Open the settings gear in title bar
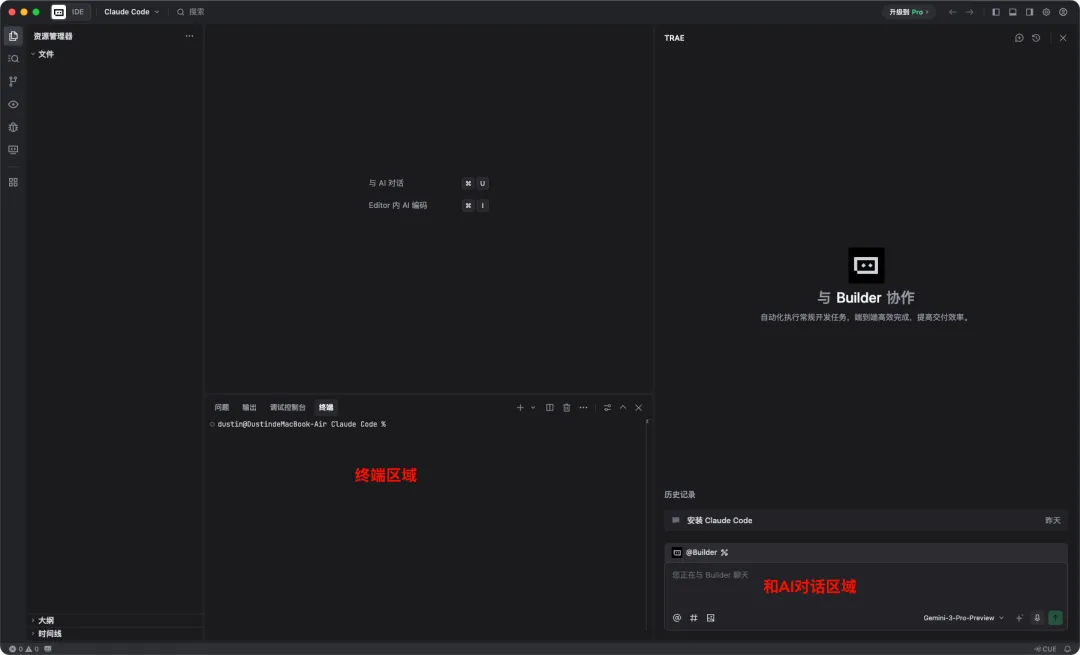 1046,12
